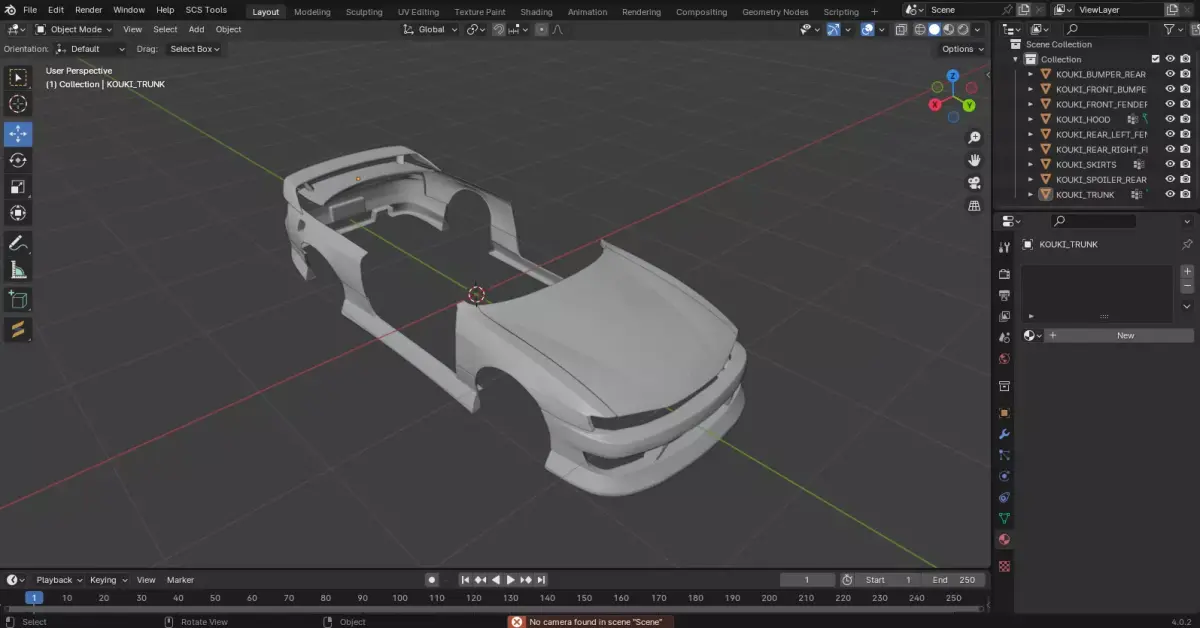Viewport: 1200px width, 628px height.
Task: Open the Orientation Default dropdown
Action: pos(91,48)
